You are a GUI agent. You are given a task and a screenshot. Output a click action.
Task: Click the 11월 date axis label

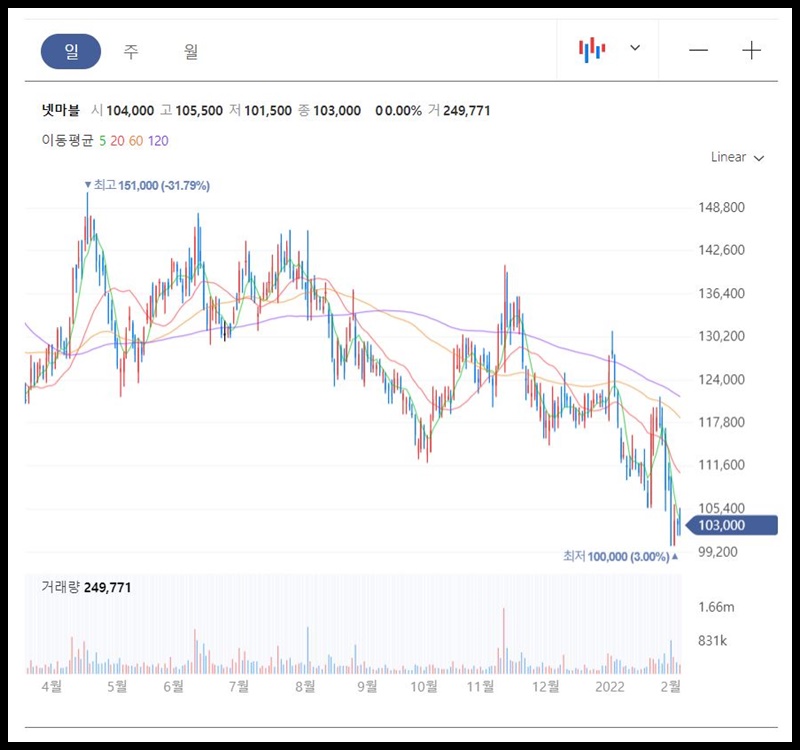pos(480,686)
